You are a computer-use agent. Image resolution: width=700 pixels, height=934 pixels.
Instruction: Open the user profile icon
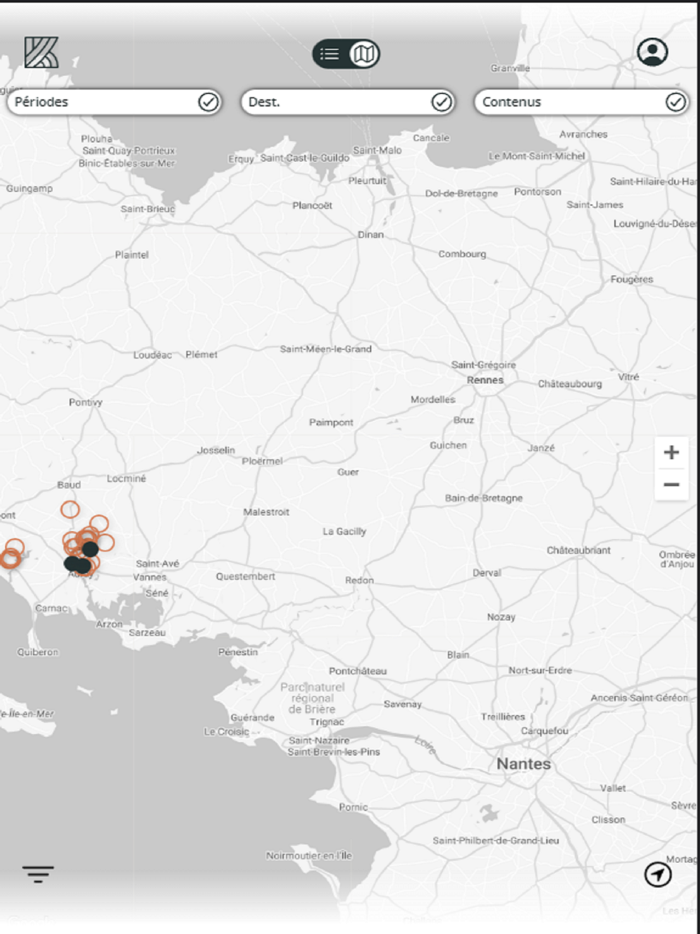click(x=652, y=52)
